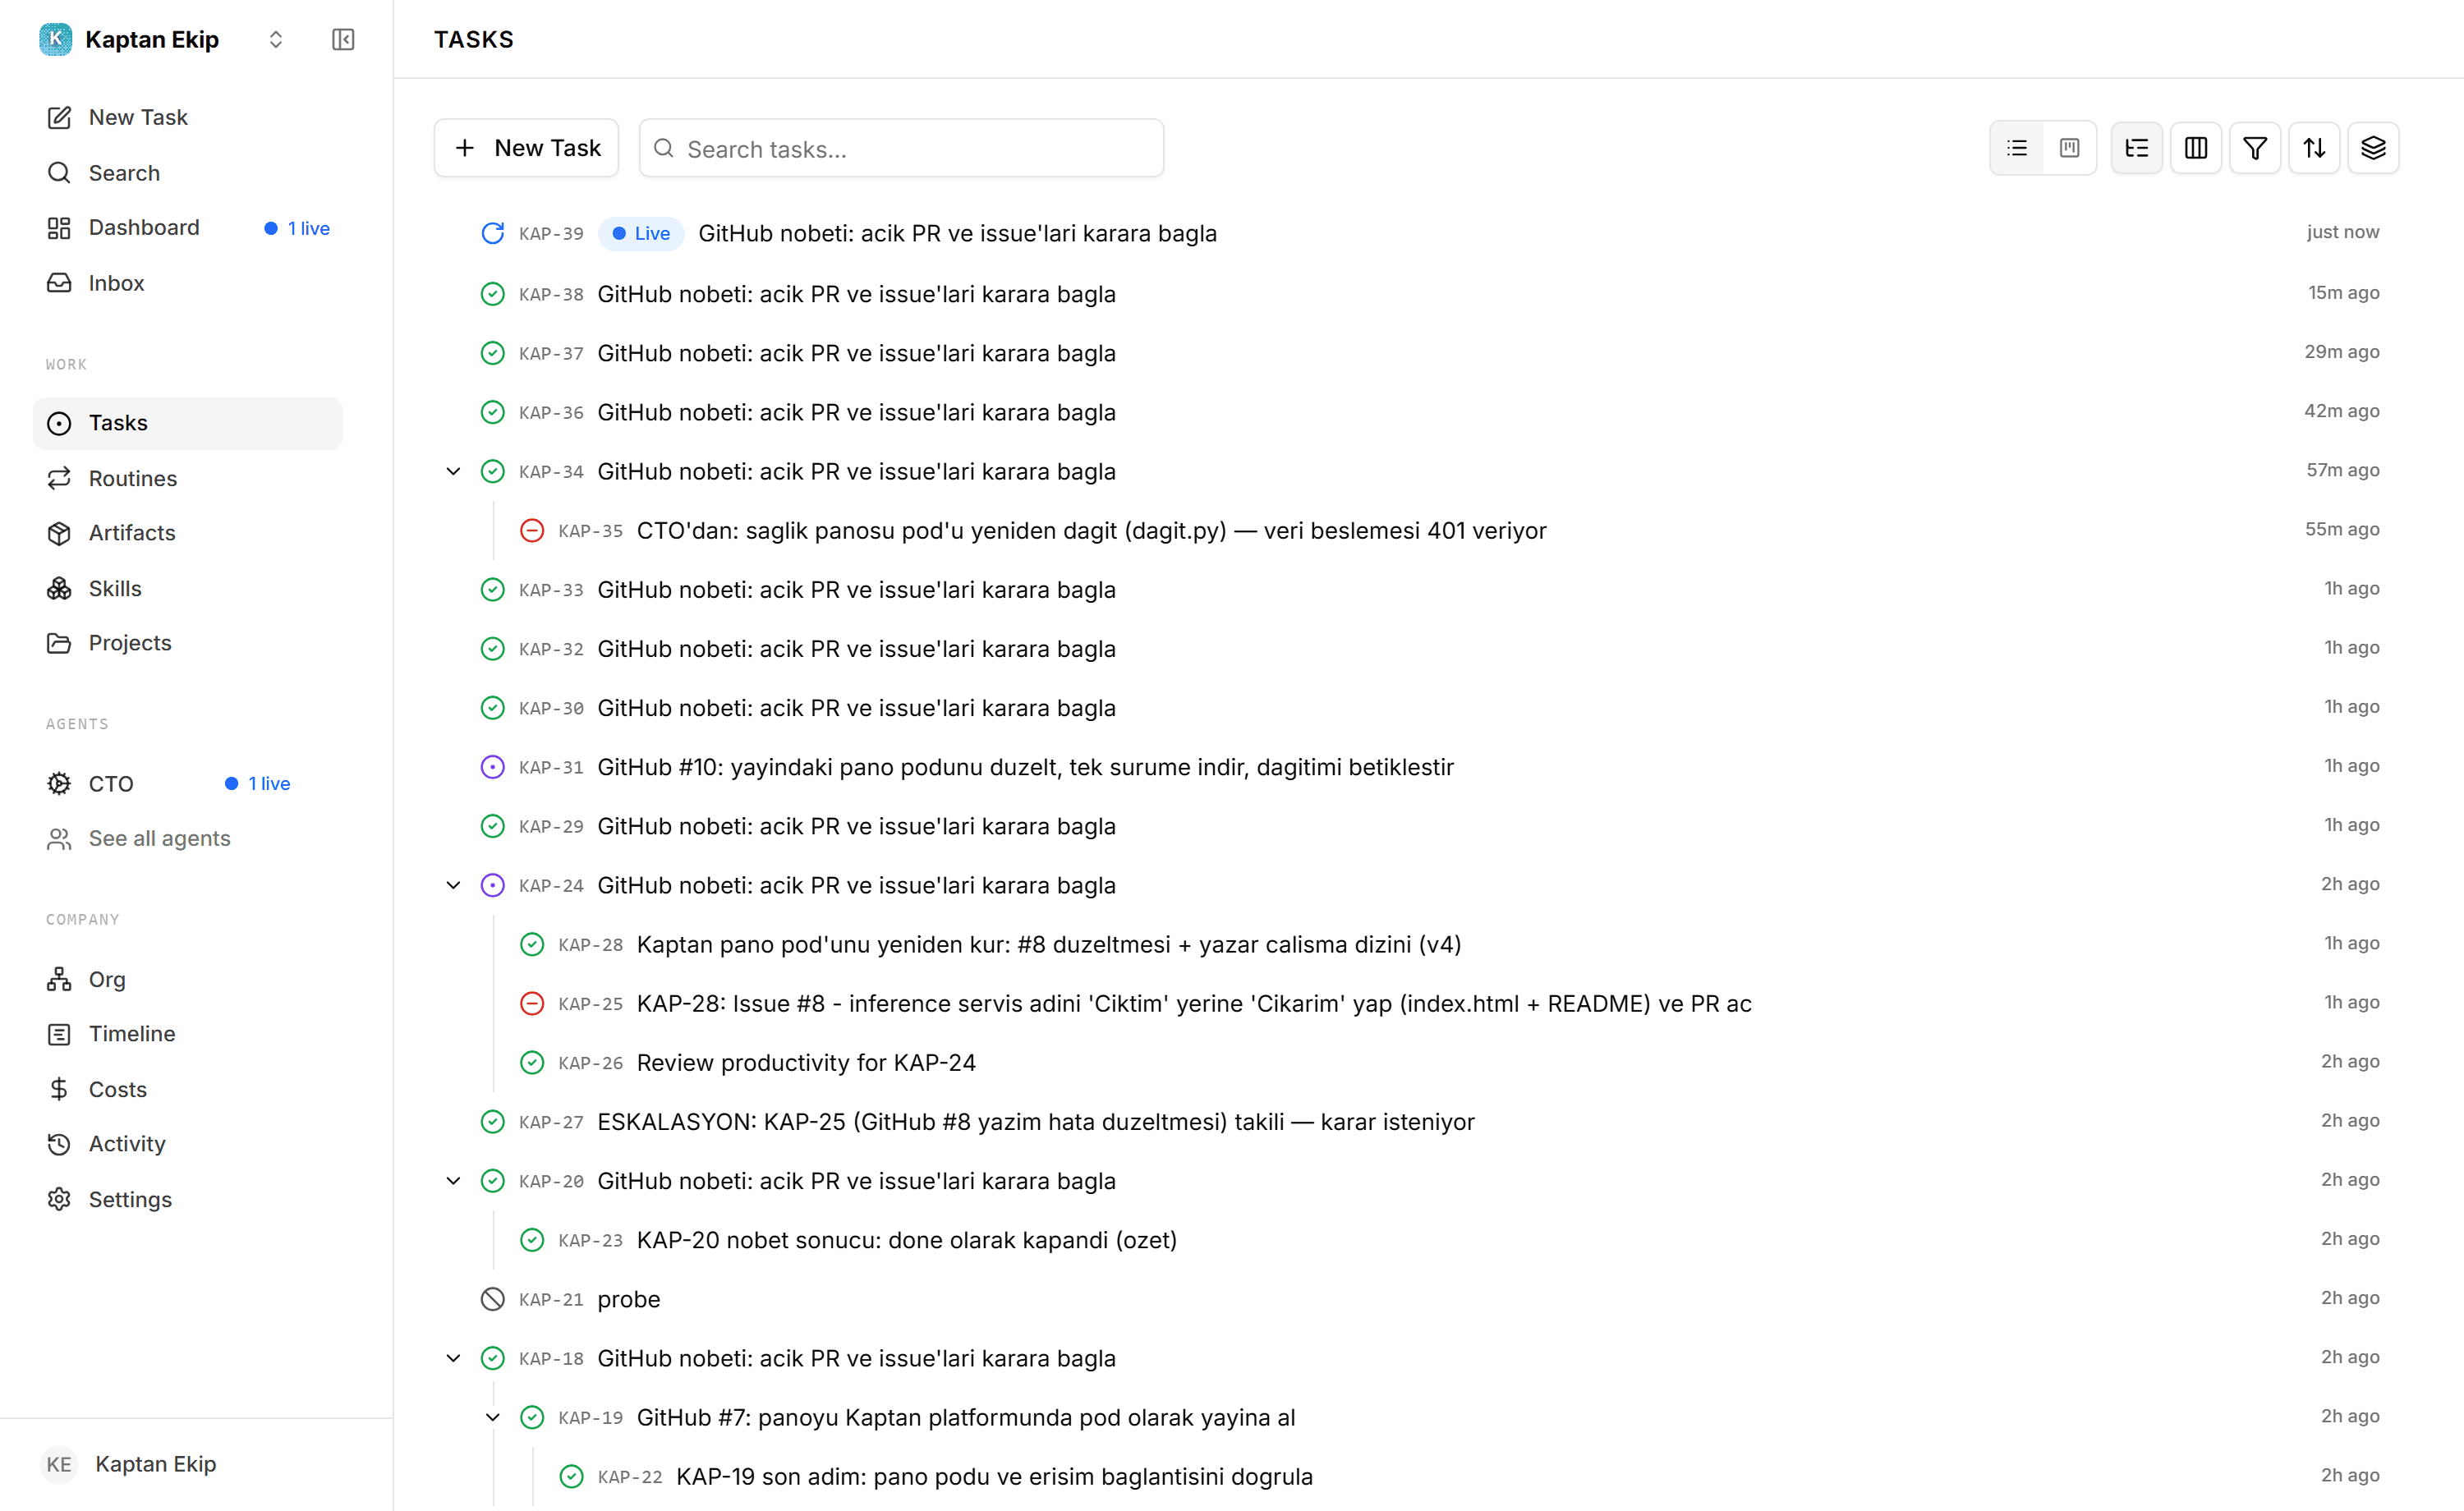
Task: Collapse the KAP-24 task subtree
Action: click(x=453, y=885)
